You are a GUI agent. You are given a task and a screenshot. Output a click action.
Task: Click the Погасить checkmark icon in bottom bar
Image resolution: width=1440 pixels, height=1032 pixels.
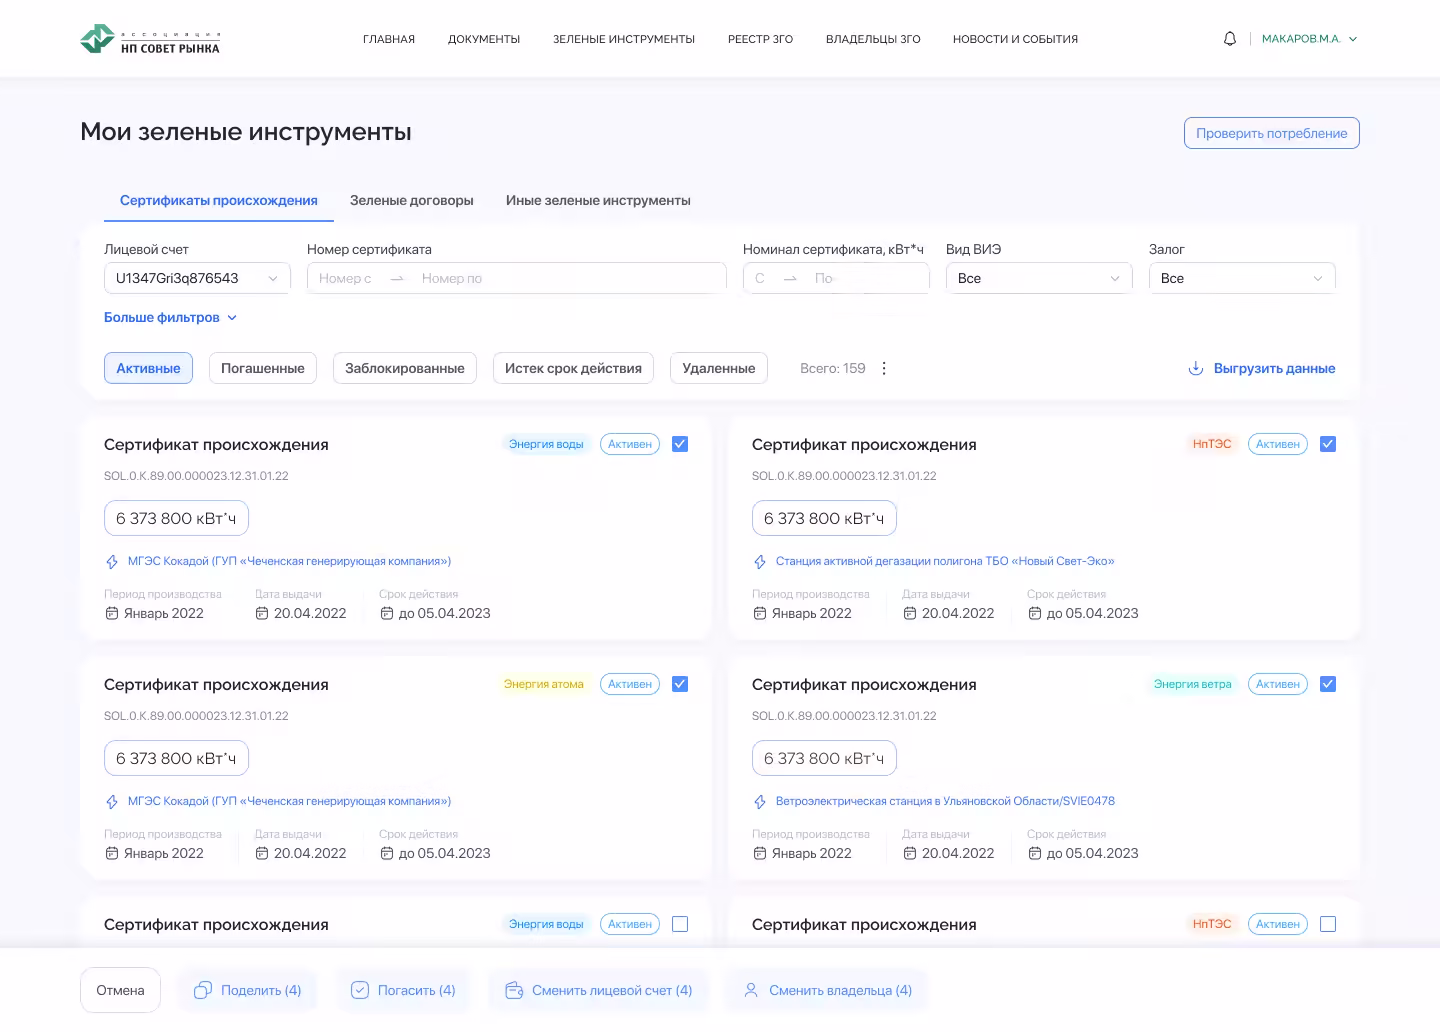pos(360,990)
